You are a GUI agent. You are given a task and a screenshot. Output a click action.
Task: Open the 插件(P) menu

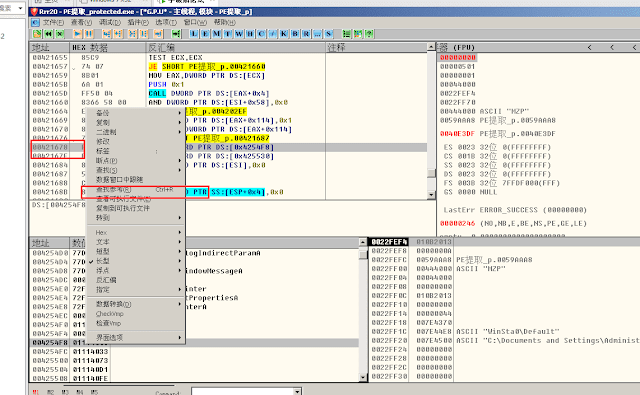(138, 22)
